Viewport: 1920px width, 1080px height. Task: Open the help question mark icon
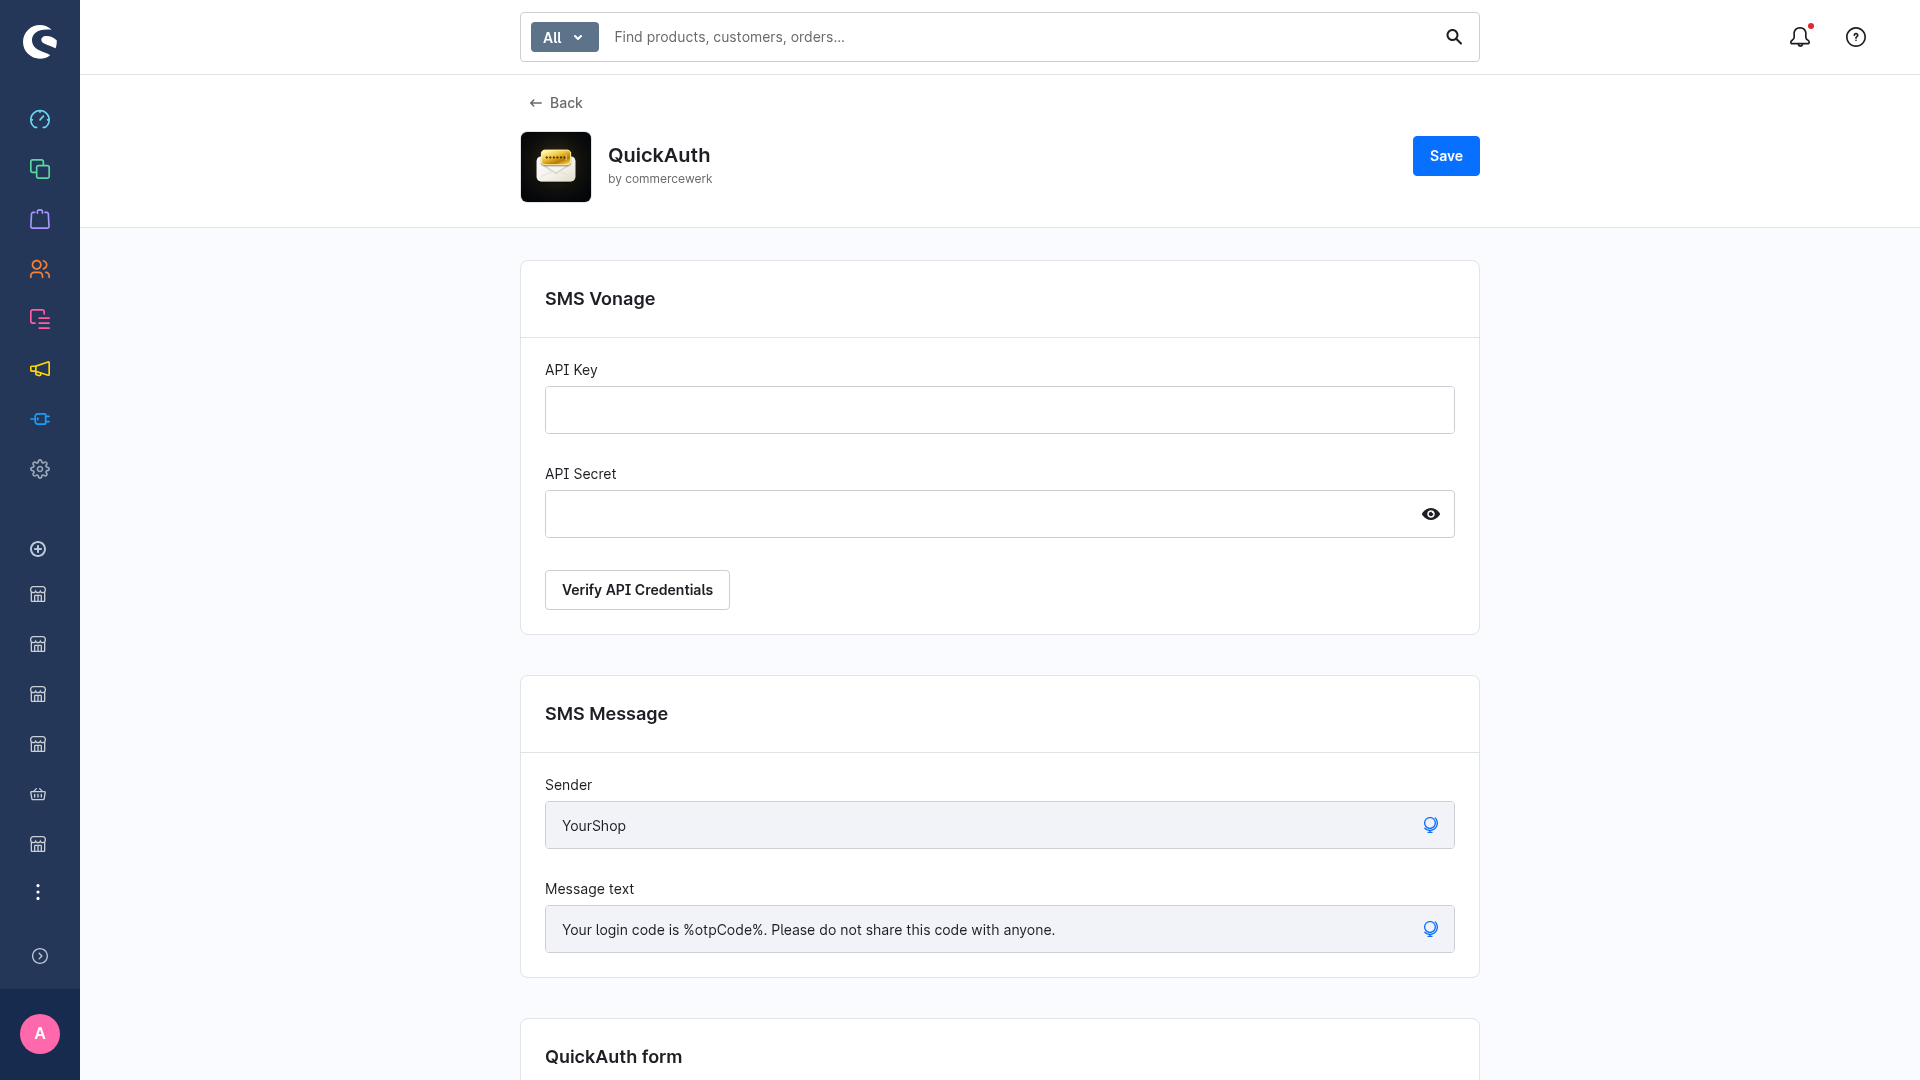1856,37
